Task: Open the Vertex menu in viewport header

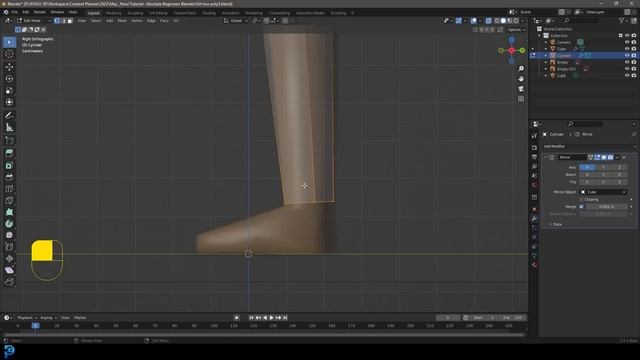Action: coord(136,20)
